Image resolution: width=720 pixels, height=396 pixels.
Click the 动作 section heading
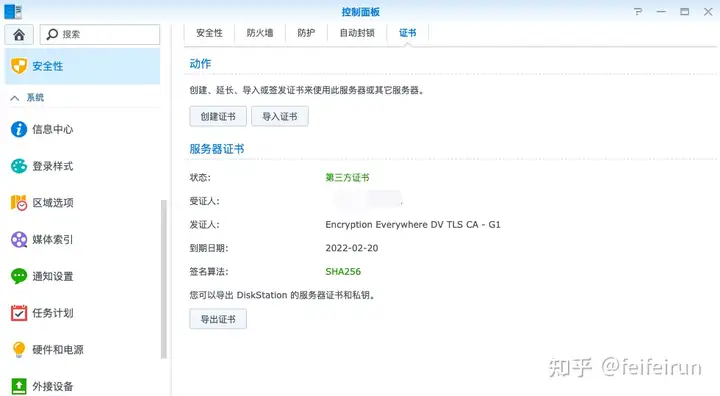(200, 64)
